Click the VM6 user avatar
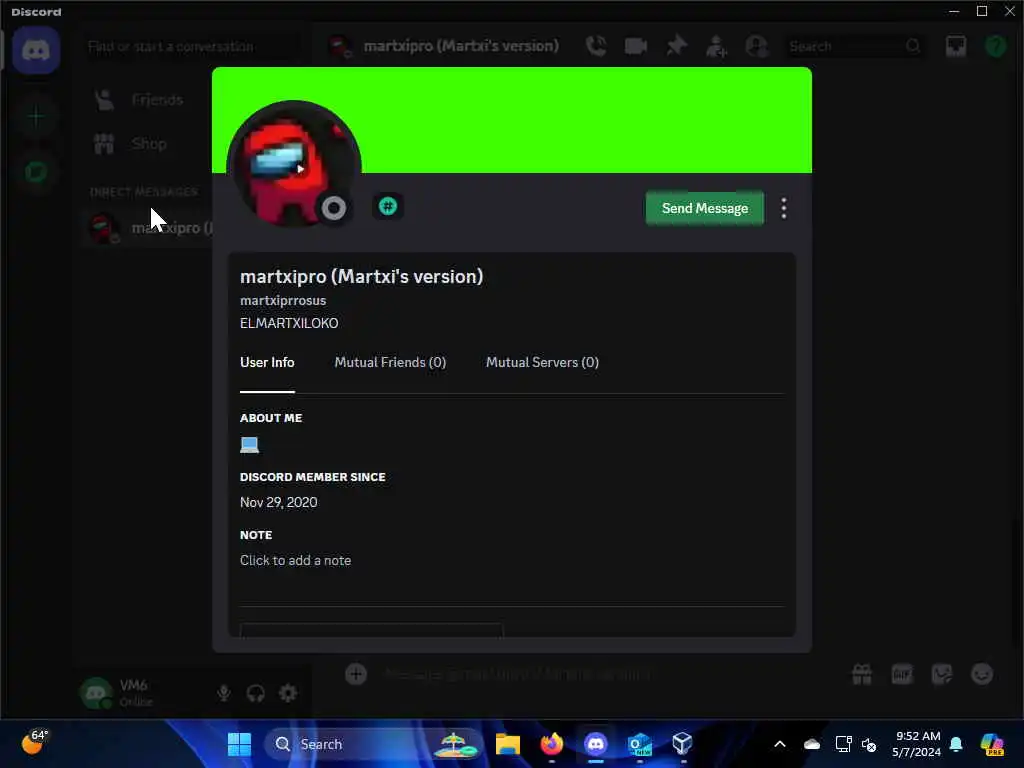Image resolution: width=1024 pixels, height=768 pixels. pyautogui.click(x=96, y=693)
